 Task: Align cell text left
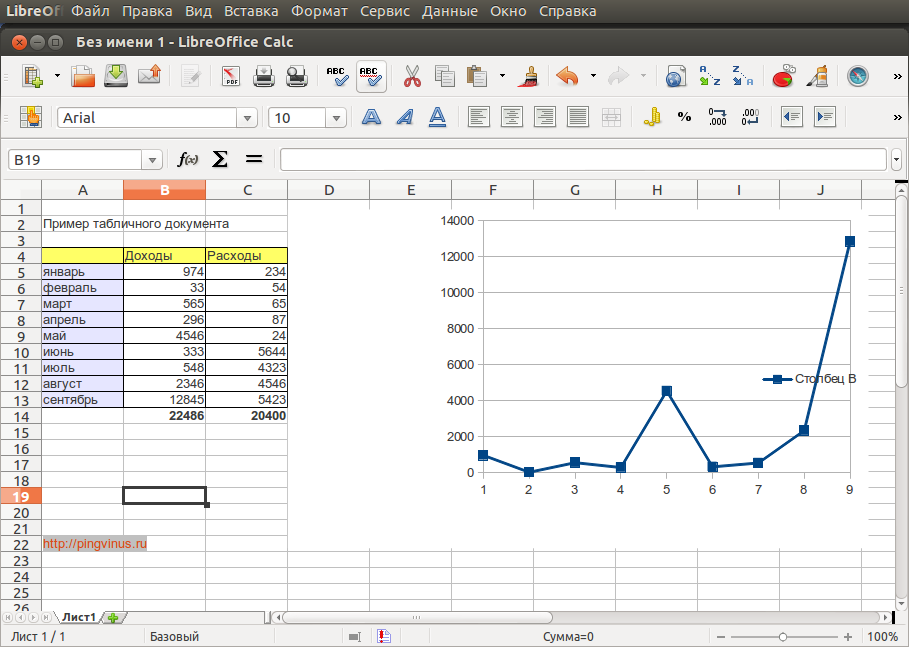tap(479, 118)
